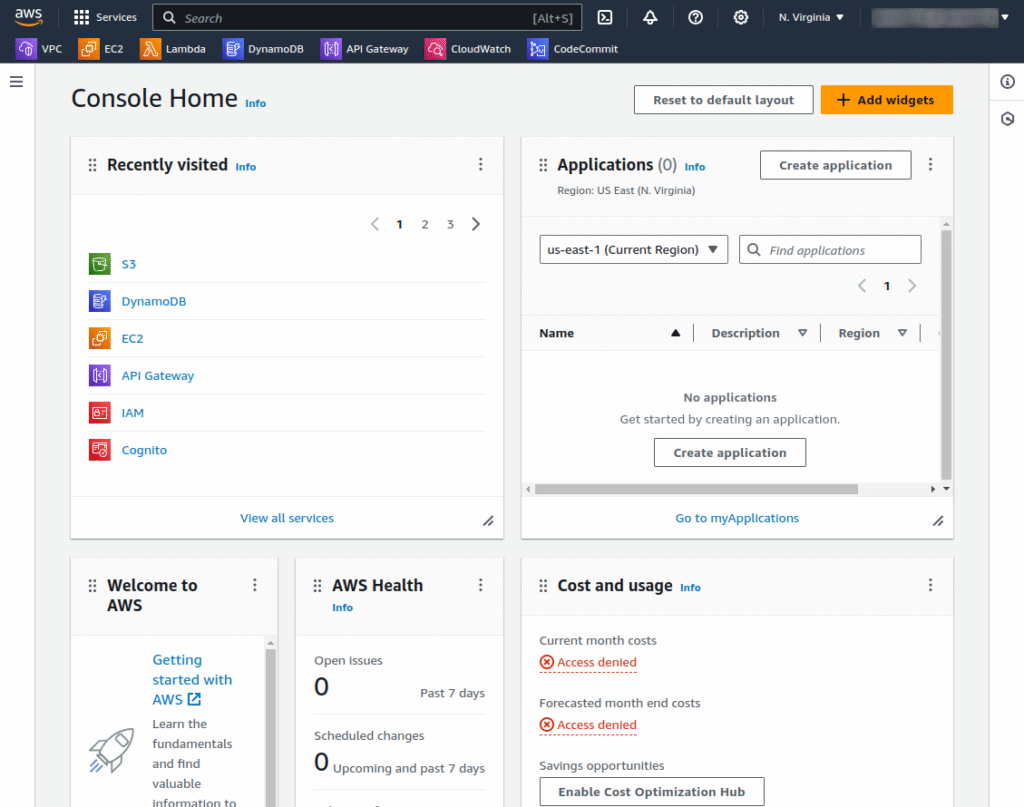Open the hamburger side navigation menu
This screenshot has width=1024, height=807.
tap(16, 82)
